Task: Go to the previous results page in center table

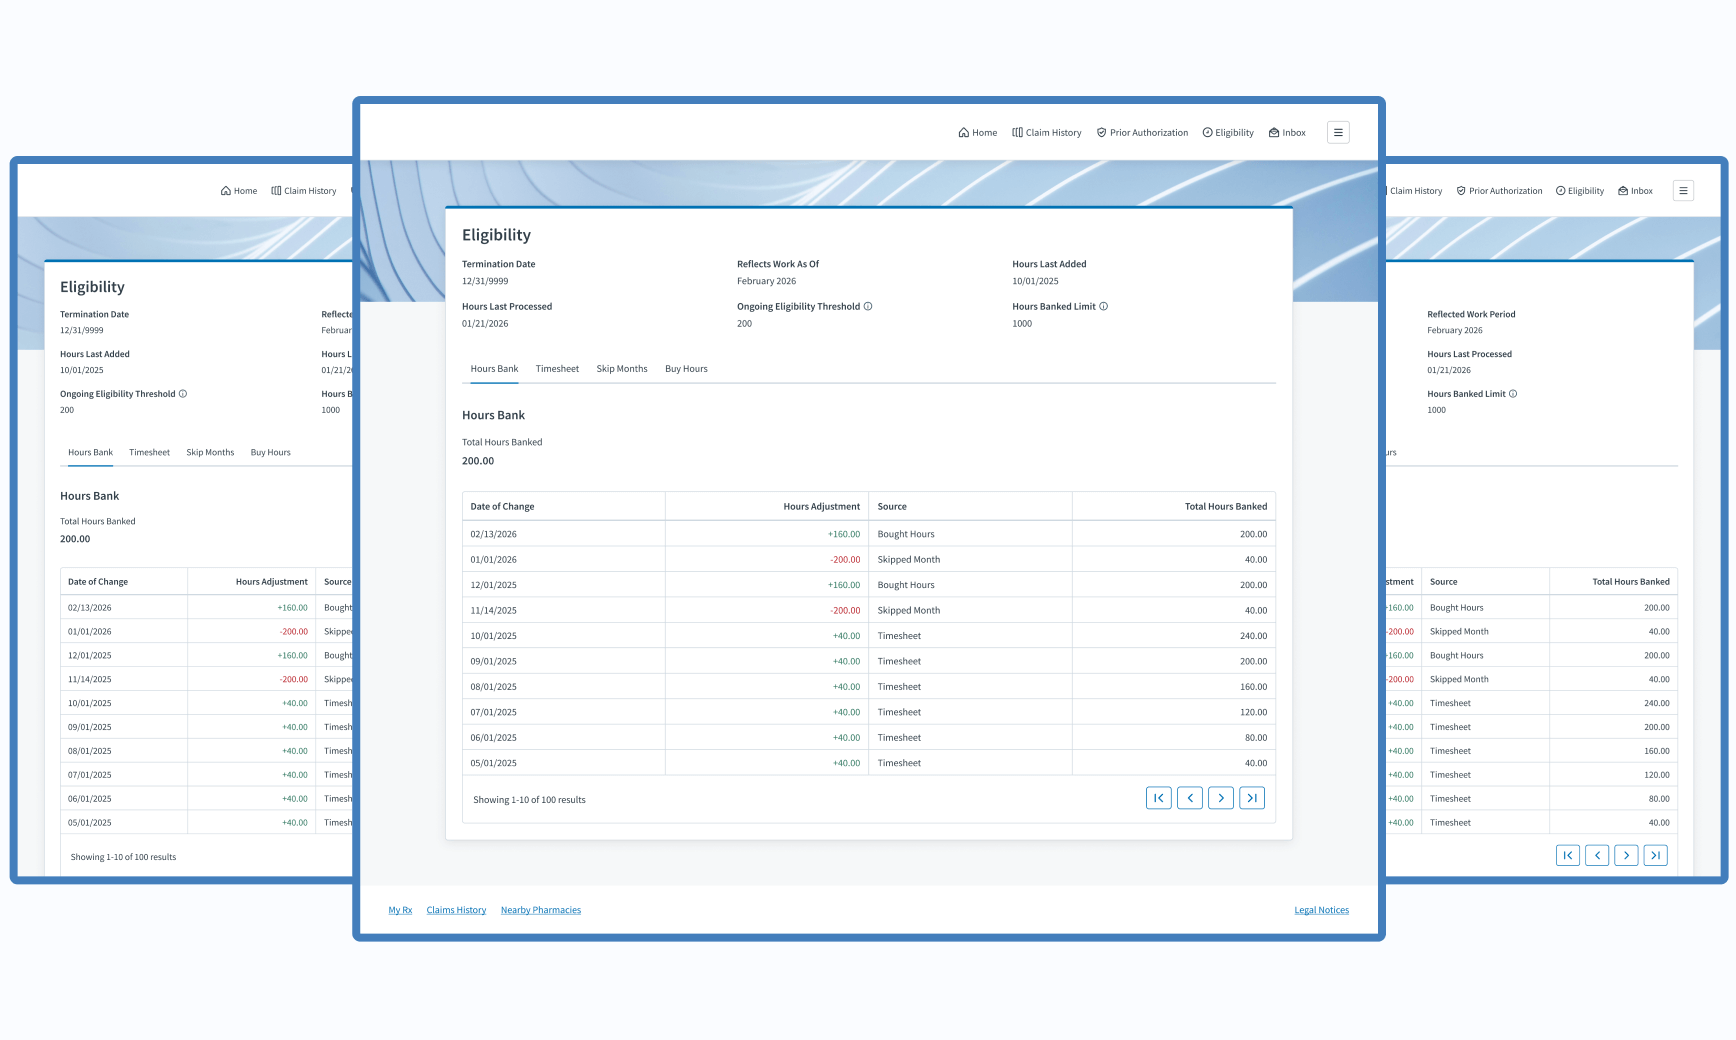Action: pos(1190,798)
